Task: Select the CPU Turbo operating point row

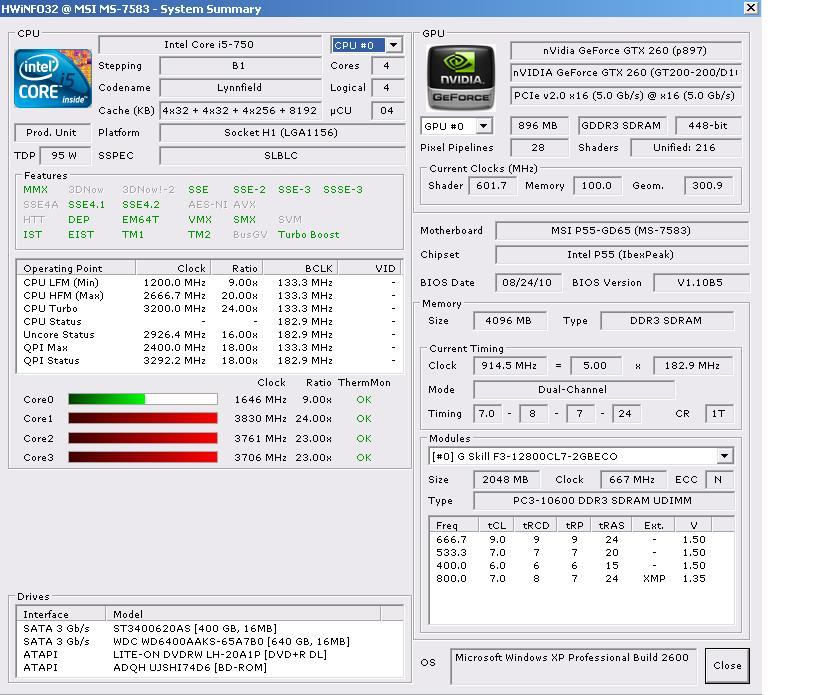Action: (x=209, y=309)
